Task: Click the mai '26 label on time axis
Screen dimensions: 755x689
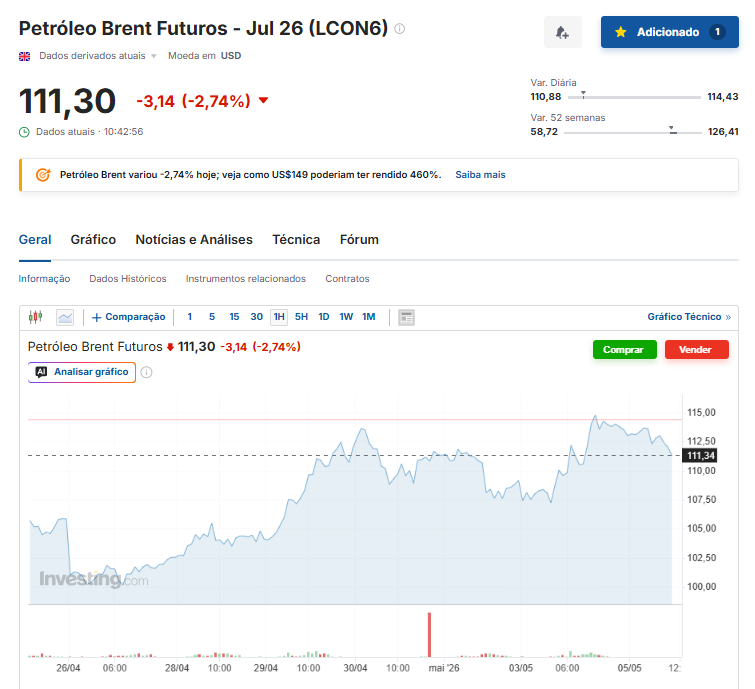Action: (x=444, y=668)
